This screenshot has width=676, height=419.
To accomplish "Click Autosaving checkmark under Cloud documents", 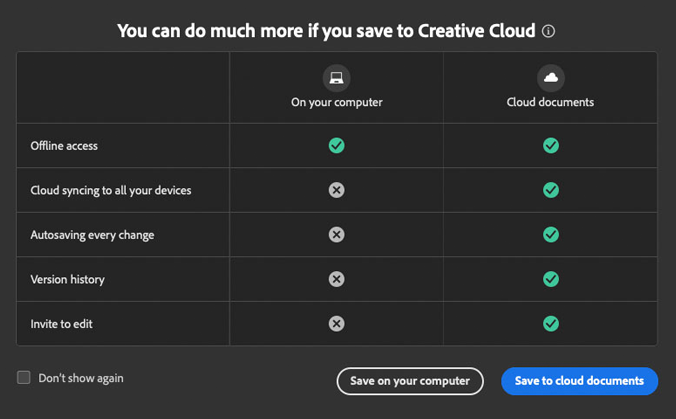I will [x=551, y=235].
